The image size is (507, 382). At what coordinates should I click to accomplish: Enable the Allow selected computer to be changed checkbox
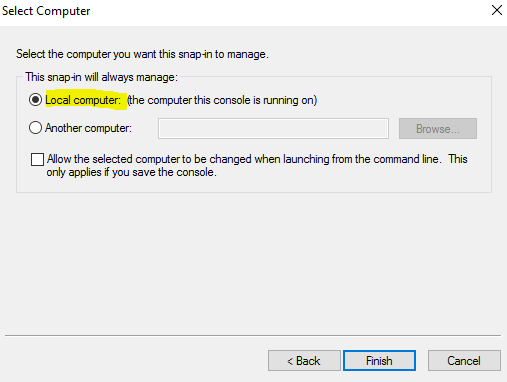[37, 159]
